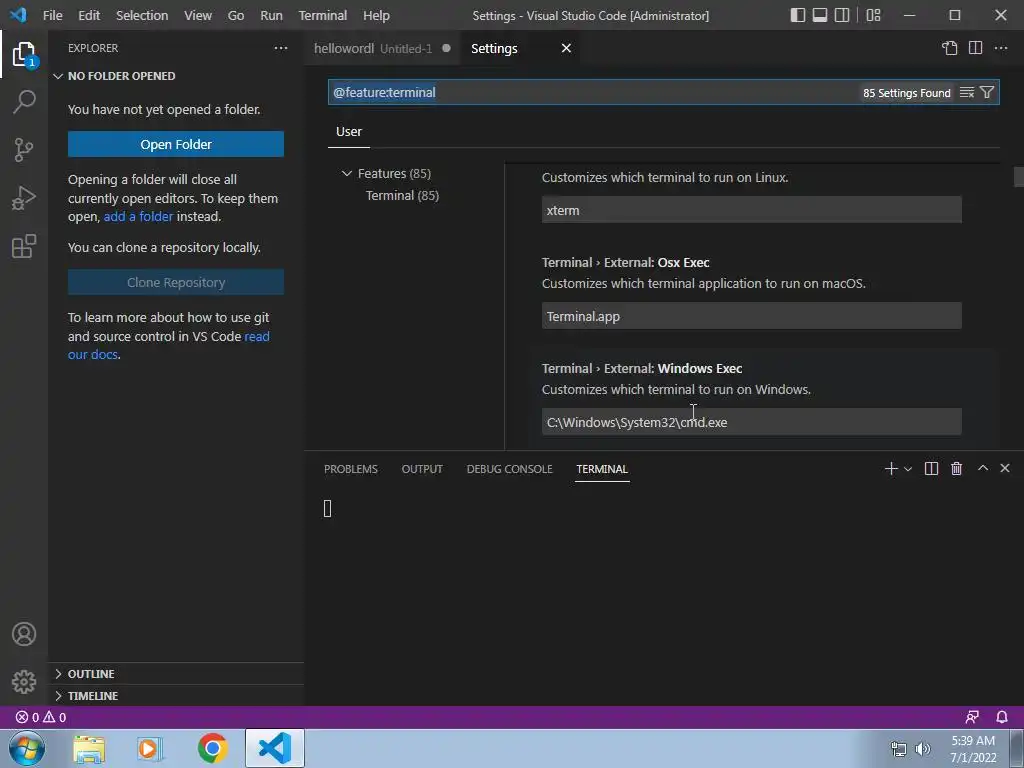Open the Source Control view icon
Screen dimensions: 1024x768
pyautogui.click(x=24, y=150)
